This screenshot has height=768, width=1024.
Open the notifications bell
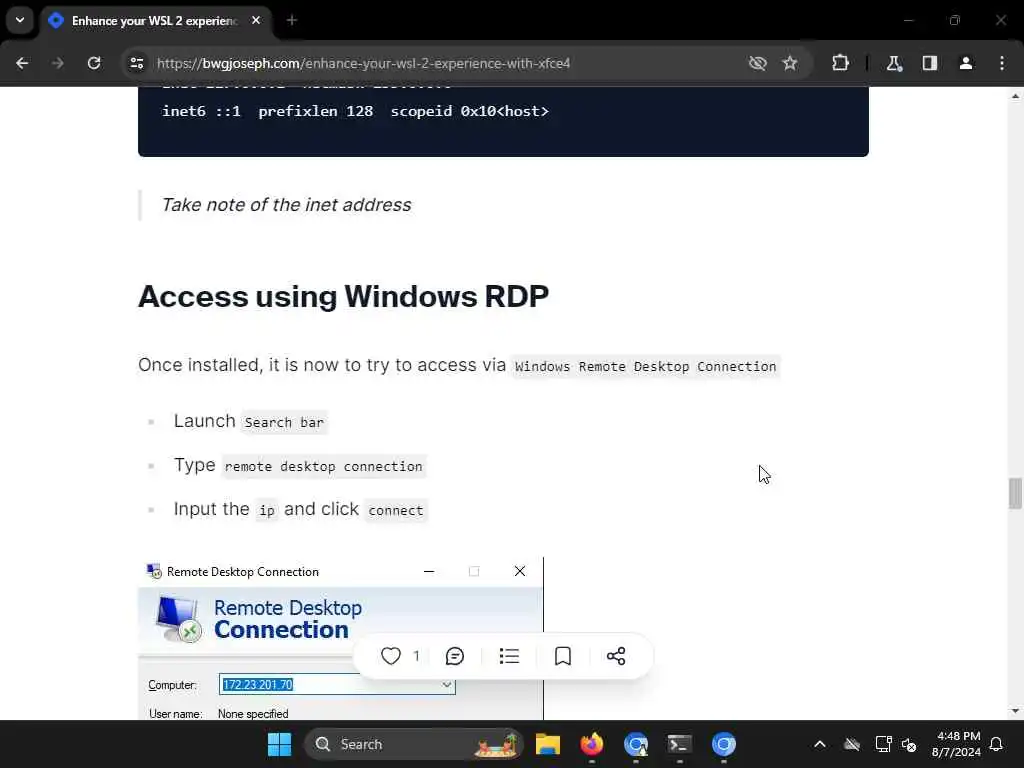pos(996,744)
